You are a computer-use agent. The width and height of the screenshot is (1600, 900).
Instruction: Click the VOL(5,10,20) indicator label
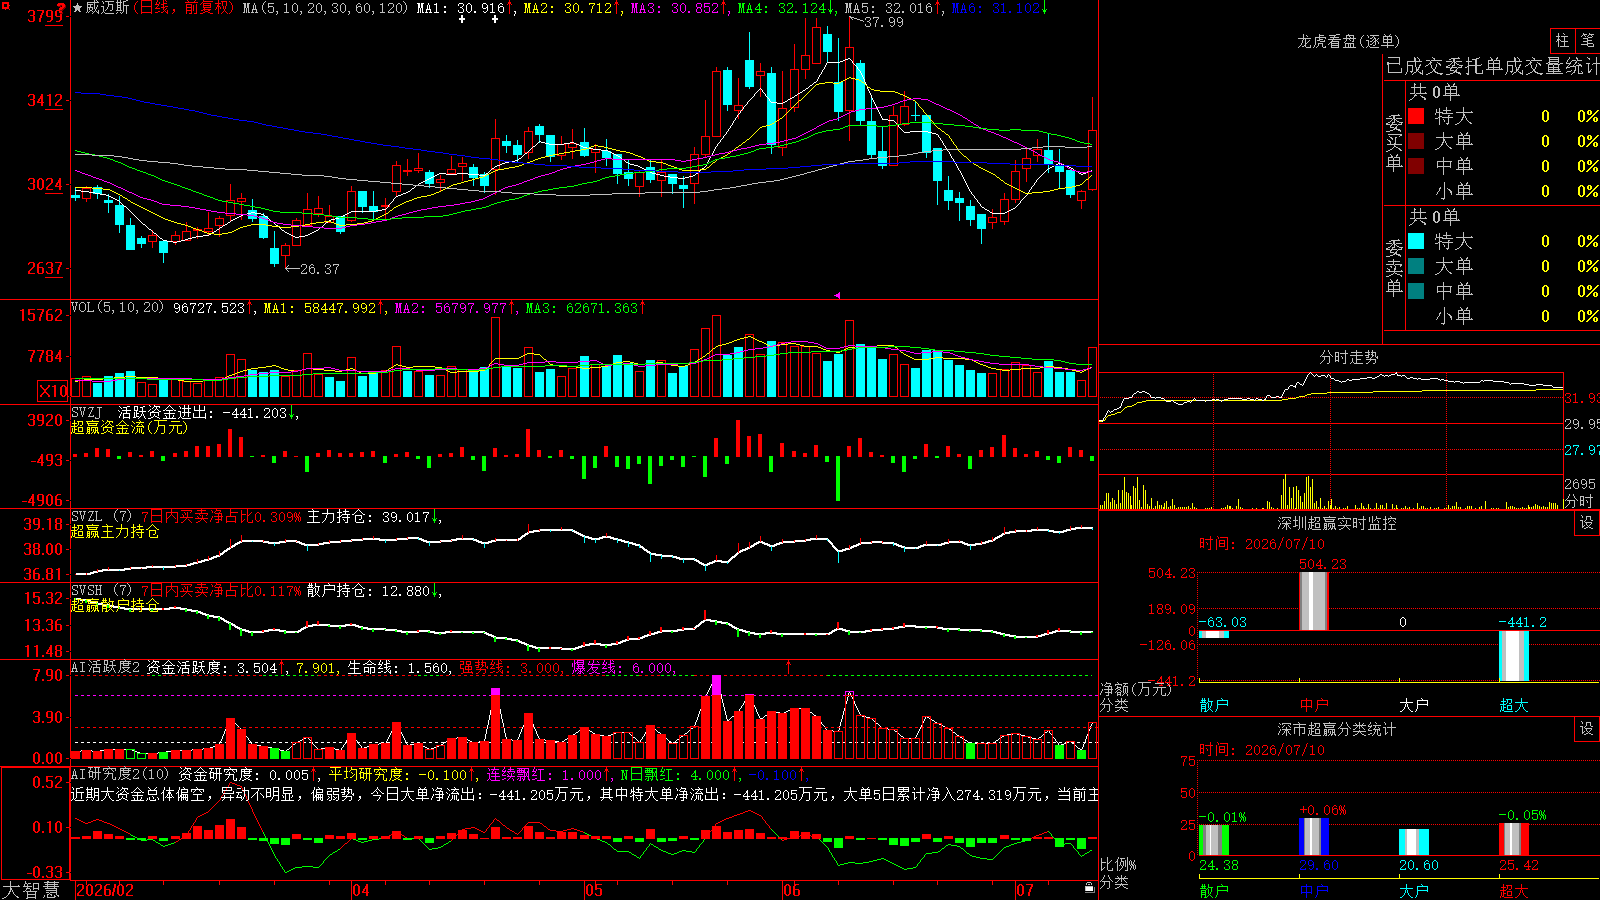[x=118, y=308]
